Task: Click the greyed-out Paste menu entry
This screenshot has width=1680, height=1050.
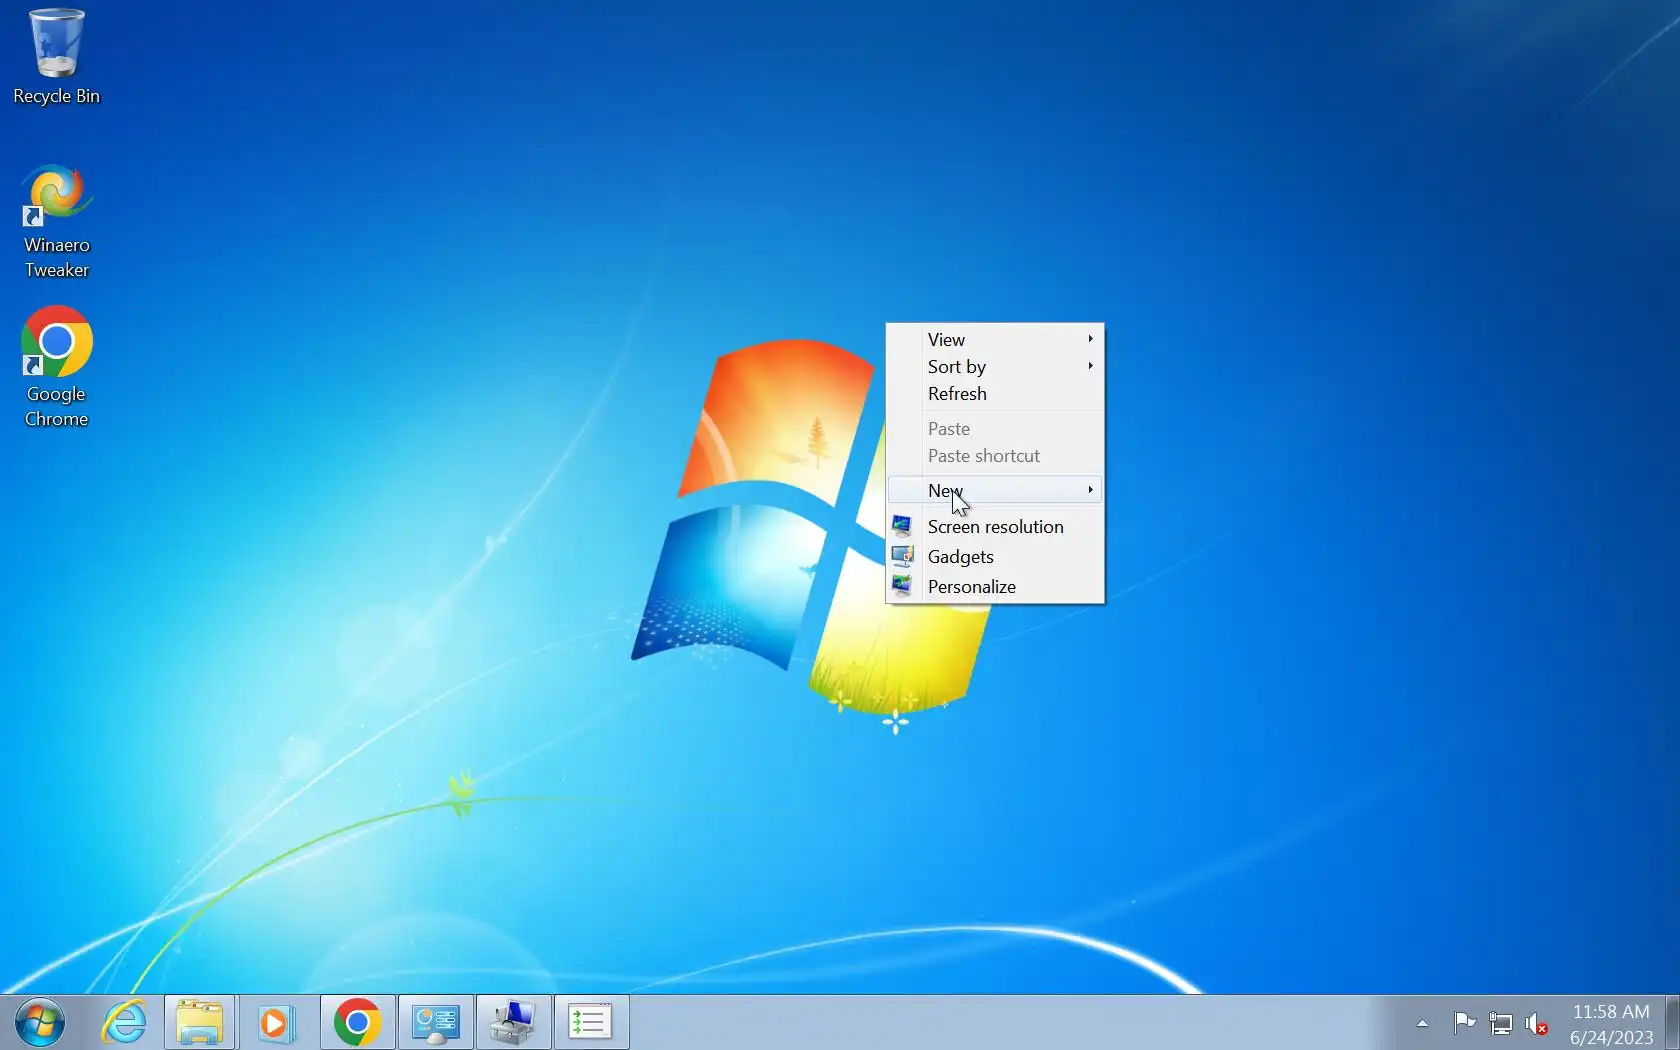Action: [x=995, y=429]
